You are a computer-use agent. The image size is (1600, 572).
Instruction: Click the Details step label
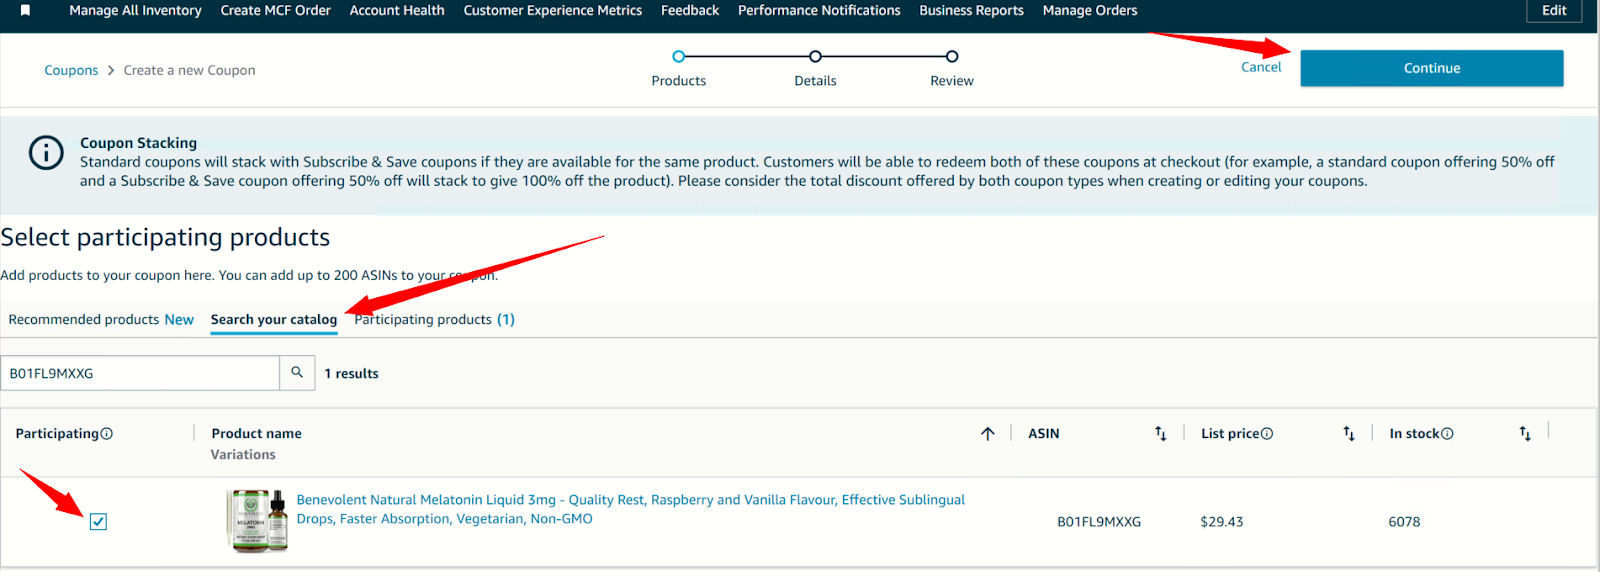(x=815, y=81)
